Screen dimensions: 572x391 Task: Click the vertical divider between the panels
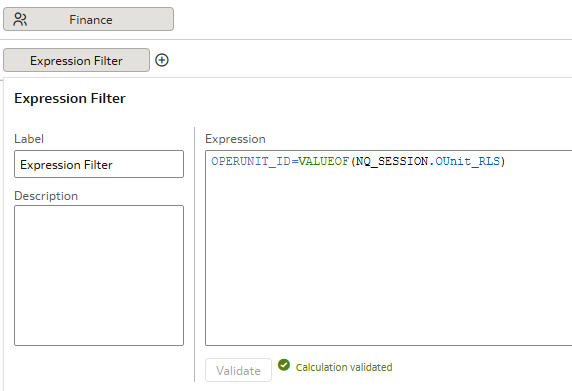click(194, 254)
